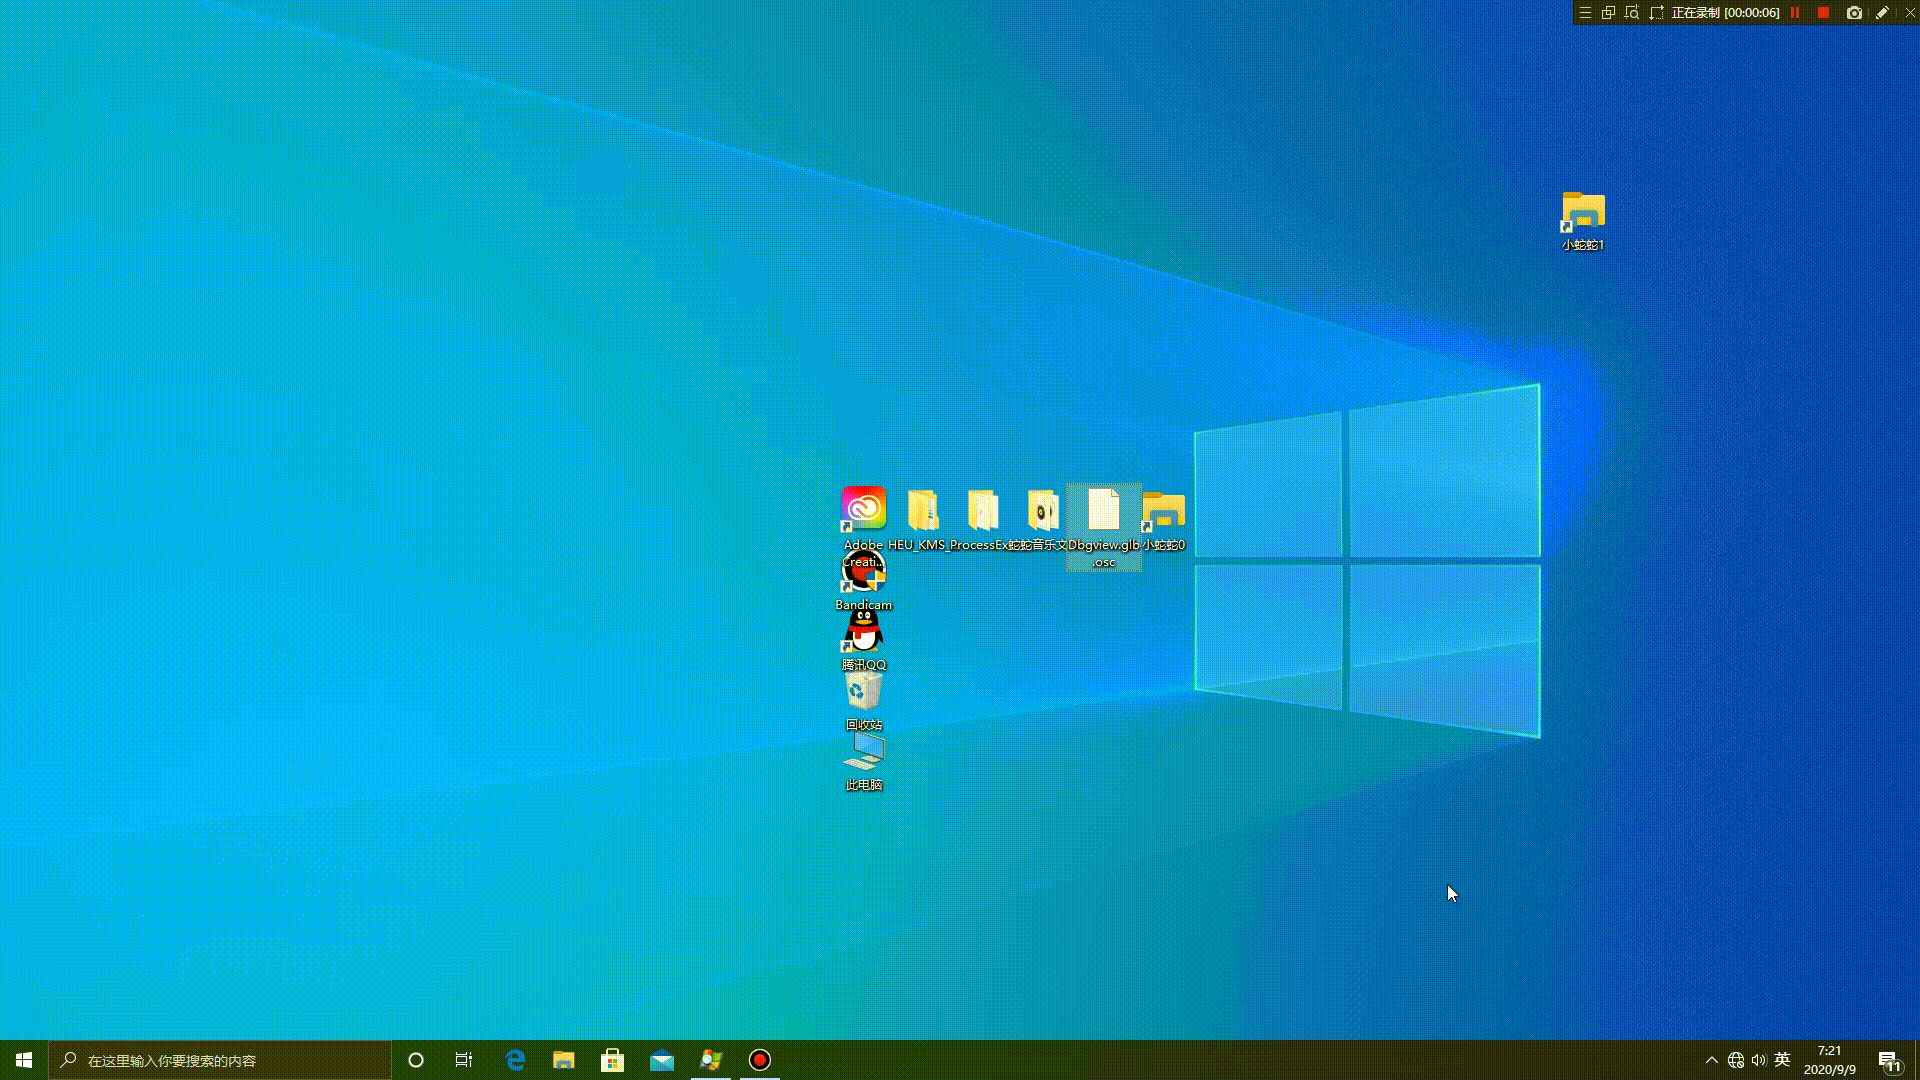
Task: Expand hidden system tray icons
Action: pyautogui.click(x=1711, y=1060)
